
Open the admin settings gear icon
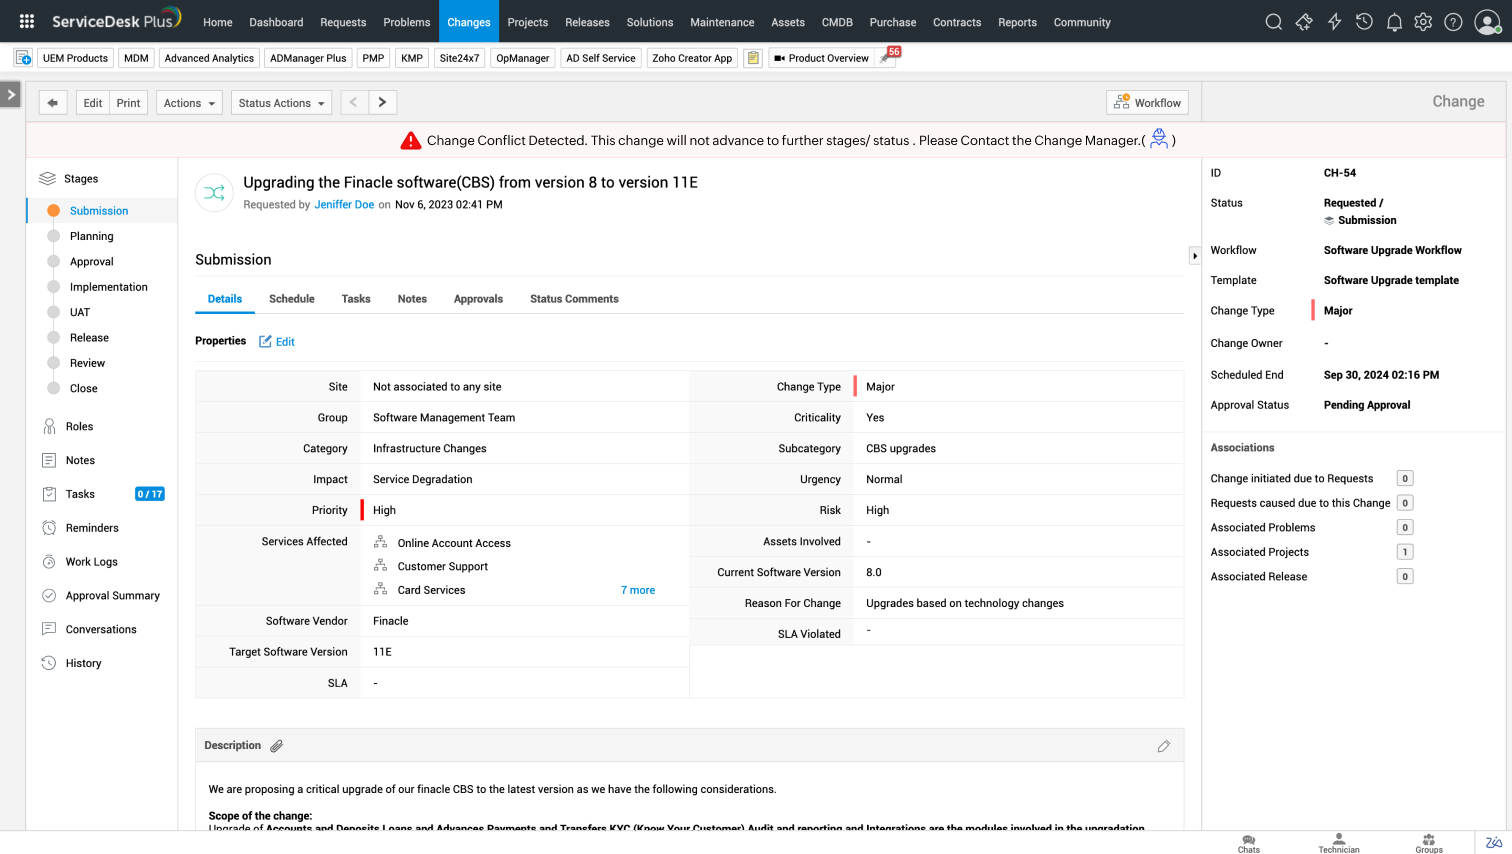point(1423,22)
